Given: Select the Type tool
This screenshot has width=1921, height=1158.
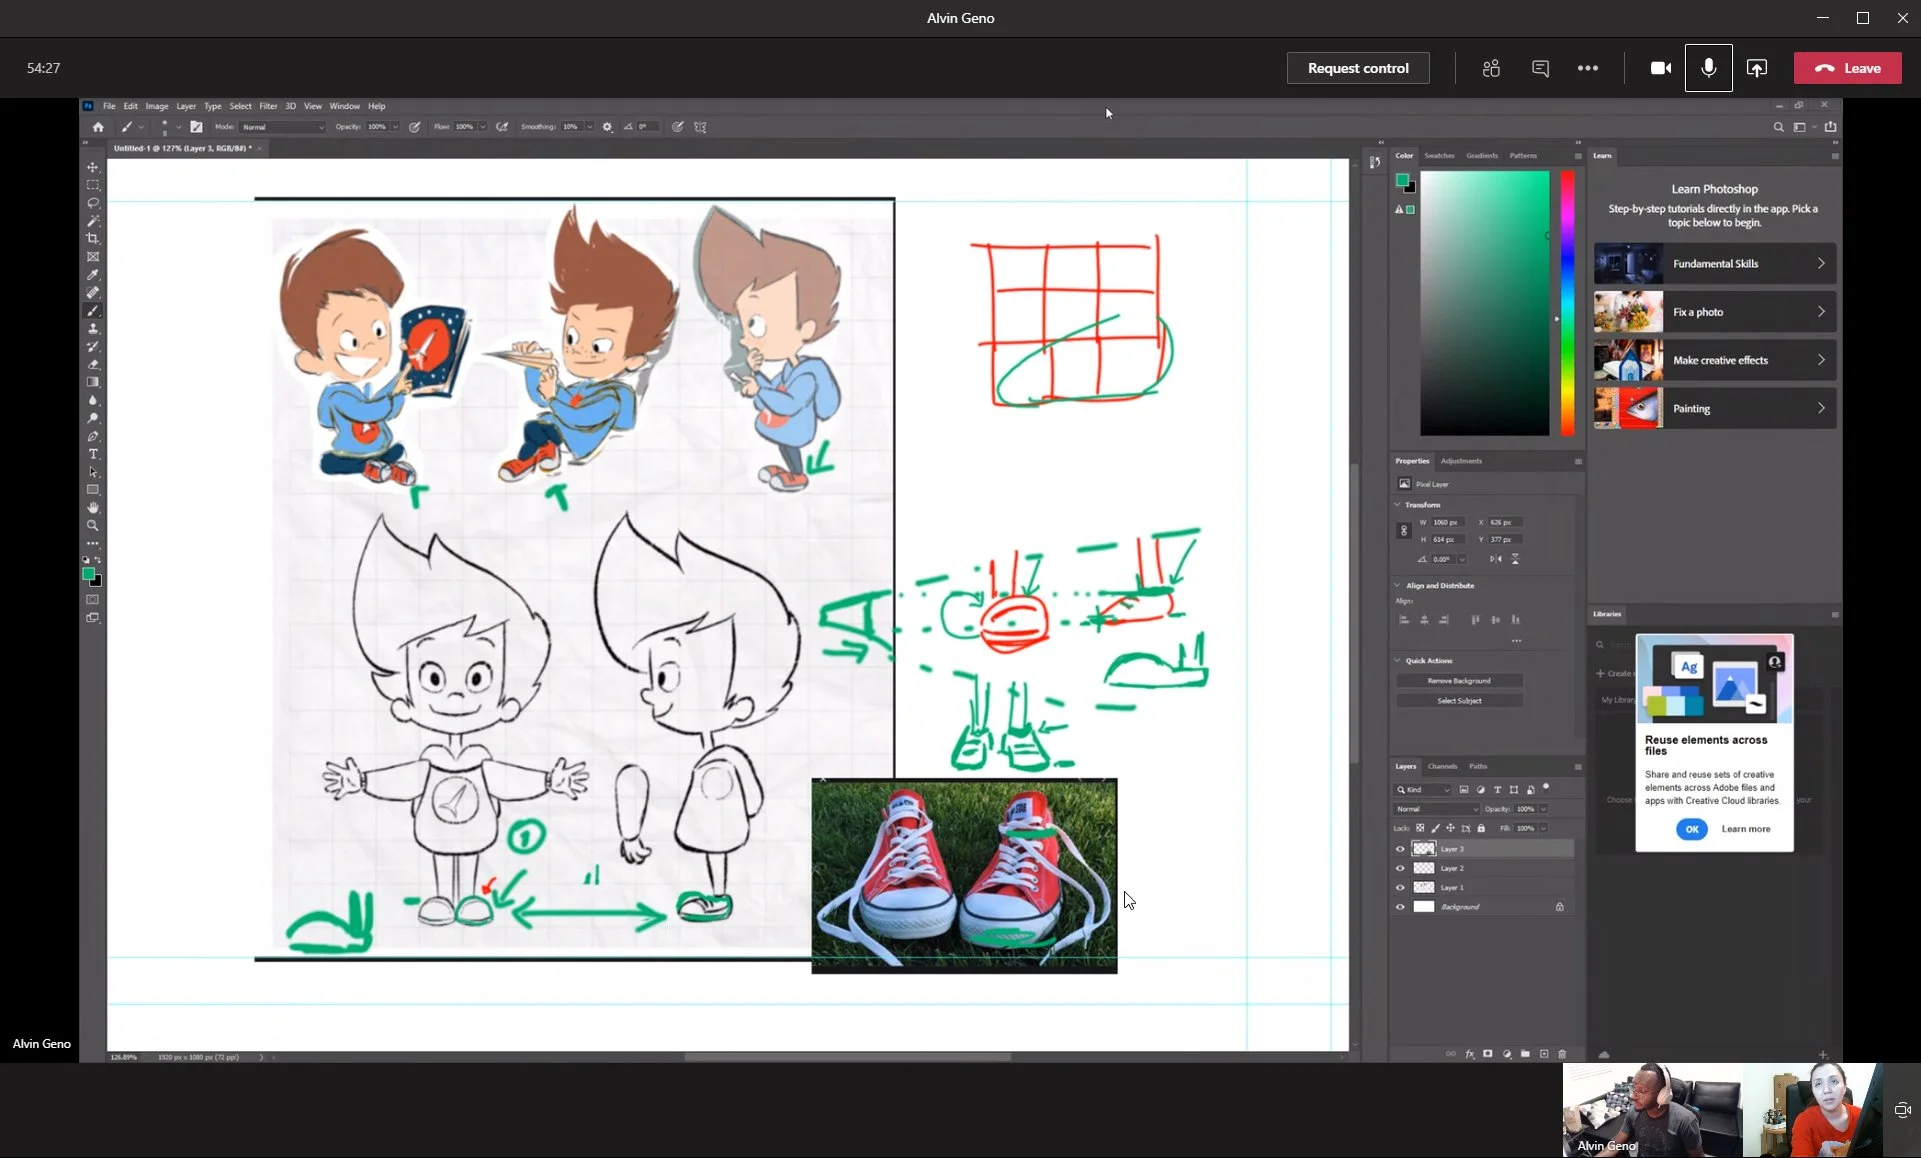Looking at the screenshot, I should click(x=93, y=453).
